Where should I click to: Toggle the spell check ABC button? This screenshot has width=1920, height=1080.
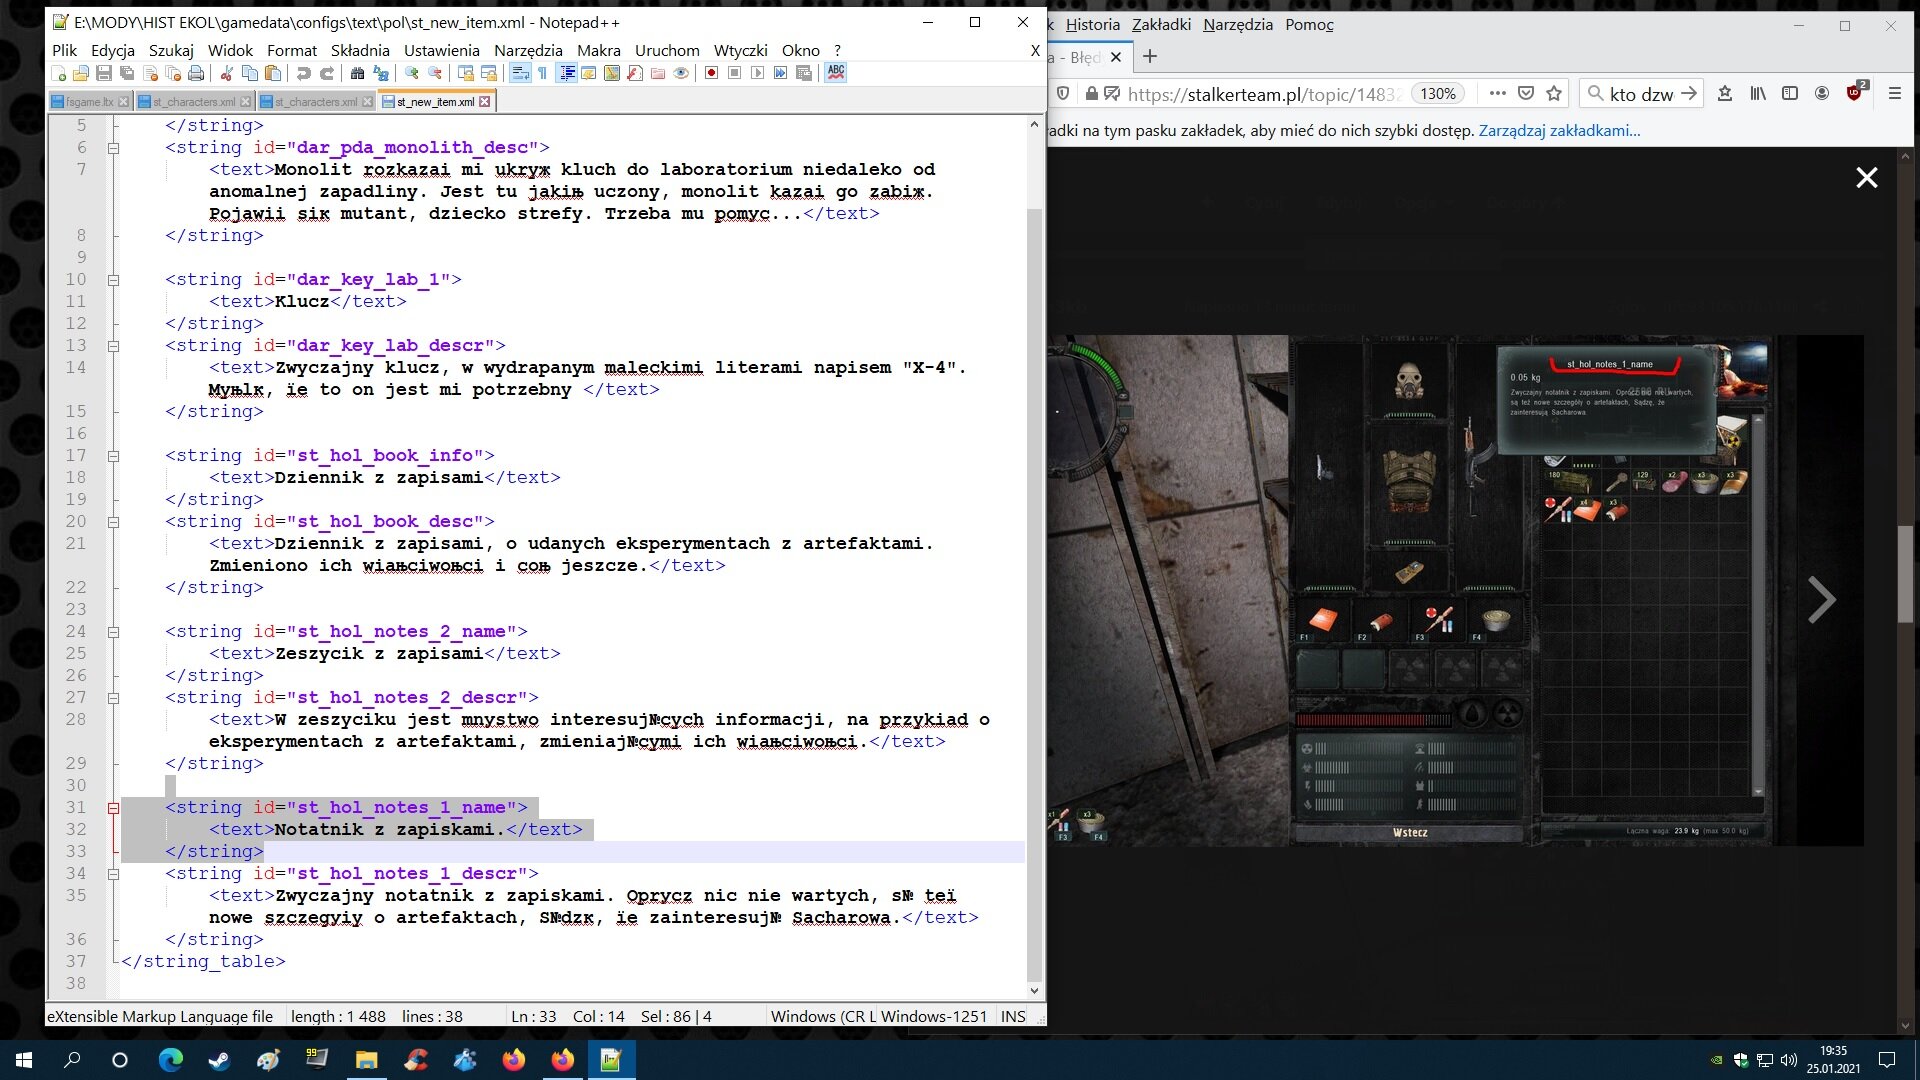pos(836,72)
